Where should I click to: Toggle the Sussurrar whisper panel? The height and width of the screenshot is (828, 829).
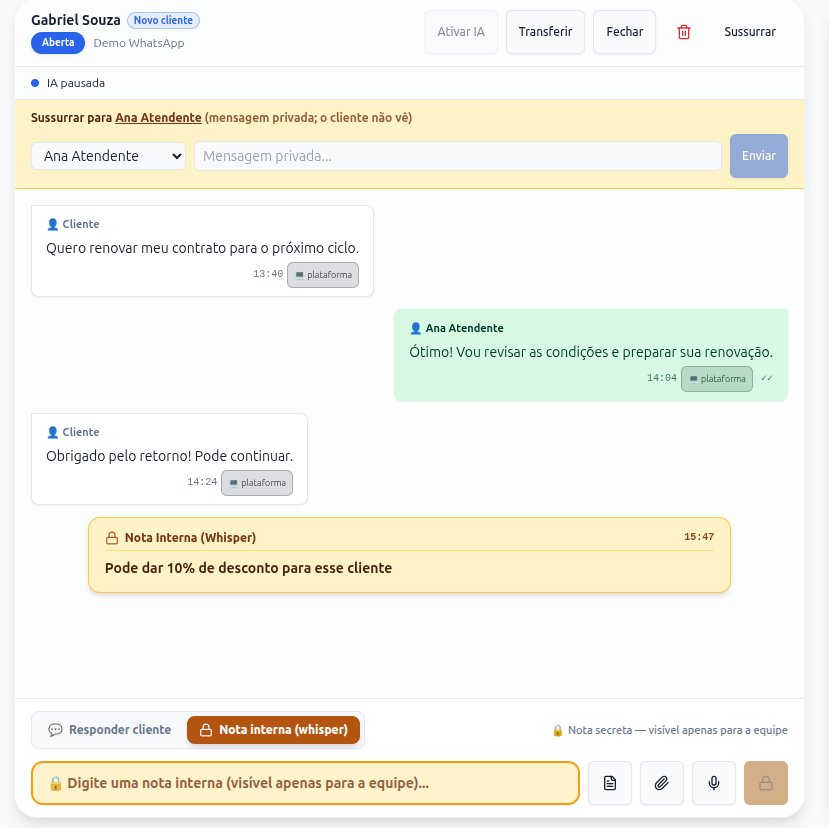point(750,32)
